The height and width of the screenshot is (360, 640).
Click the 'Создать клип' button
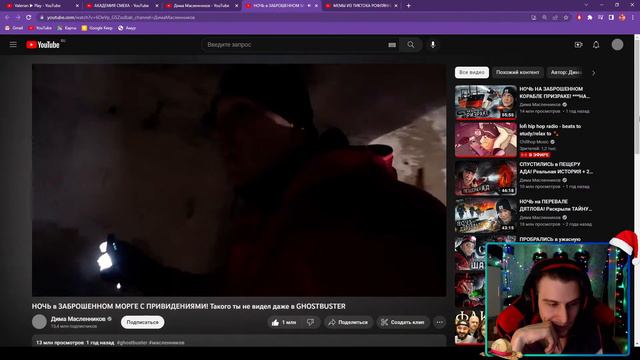[x=403, y=322]
